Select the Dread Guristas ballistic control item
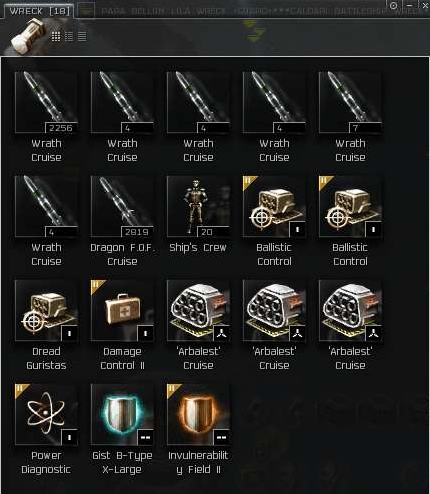 pyautogui.click(x=46, y=310)
